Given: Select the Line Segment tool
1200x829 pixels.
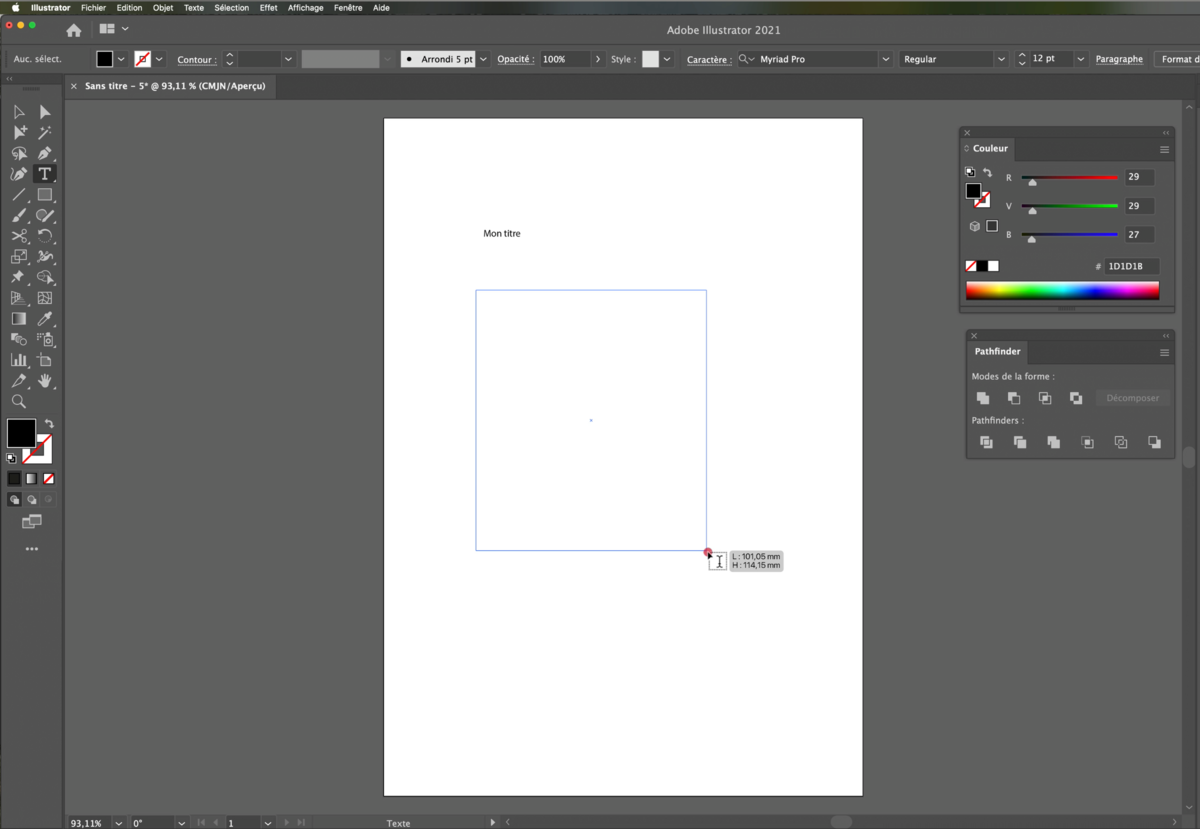Looking at the screenshot, I should click(x=19, y=195).
